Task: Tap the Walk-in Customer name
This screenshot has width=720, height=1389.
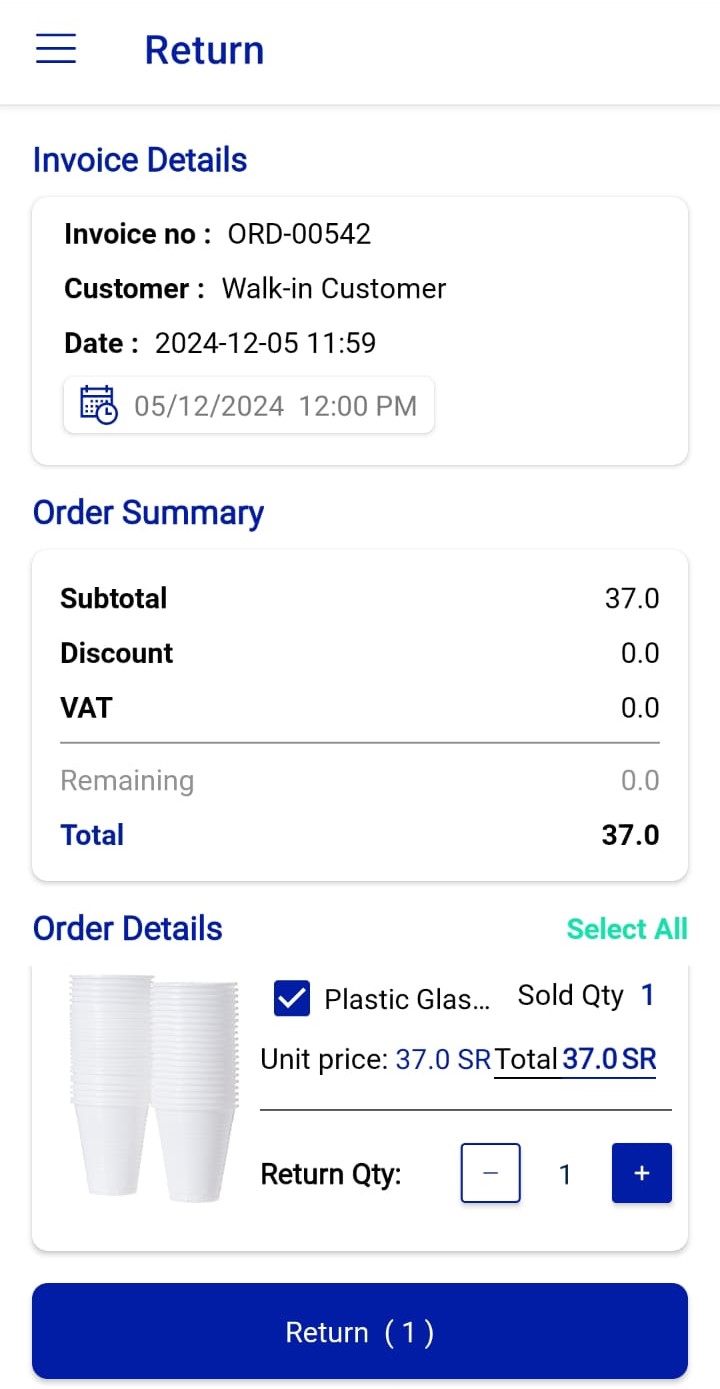Action: [x=333, y=289]
